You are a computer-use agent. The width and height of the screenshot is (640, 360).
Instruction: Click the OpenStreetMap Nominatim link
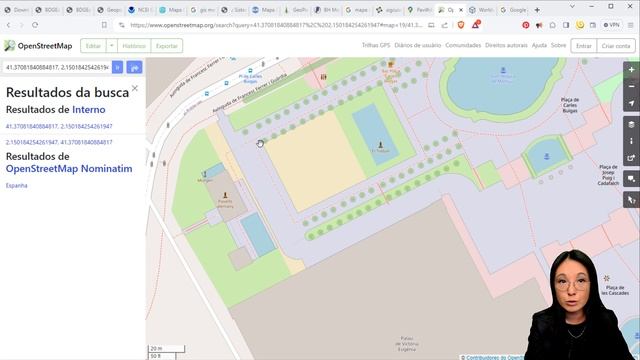(69, 169)
